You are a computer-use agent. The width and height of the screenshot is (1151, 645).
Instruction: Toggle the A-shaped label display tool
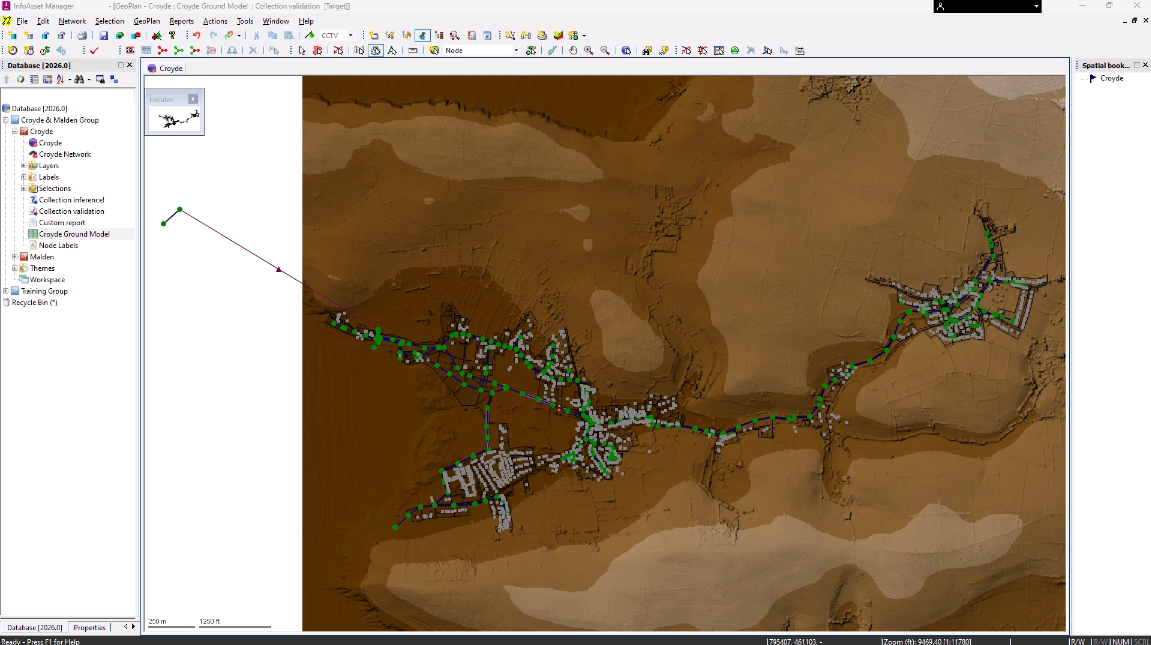coord(392,51)
